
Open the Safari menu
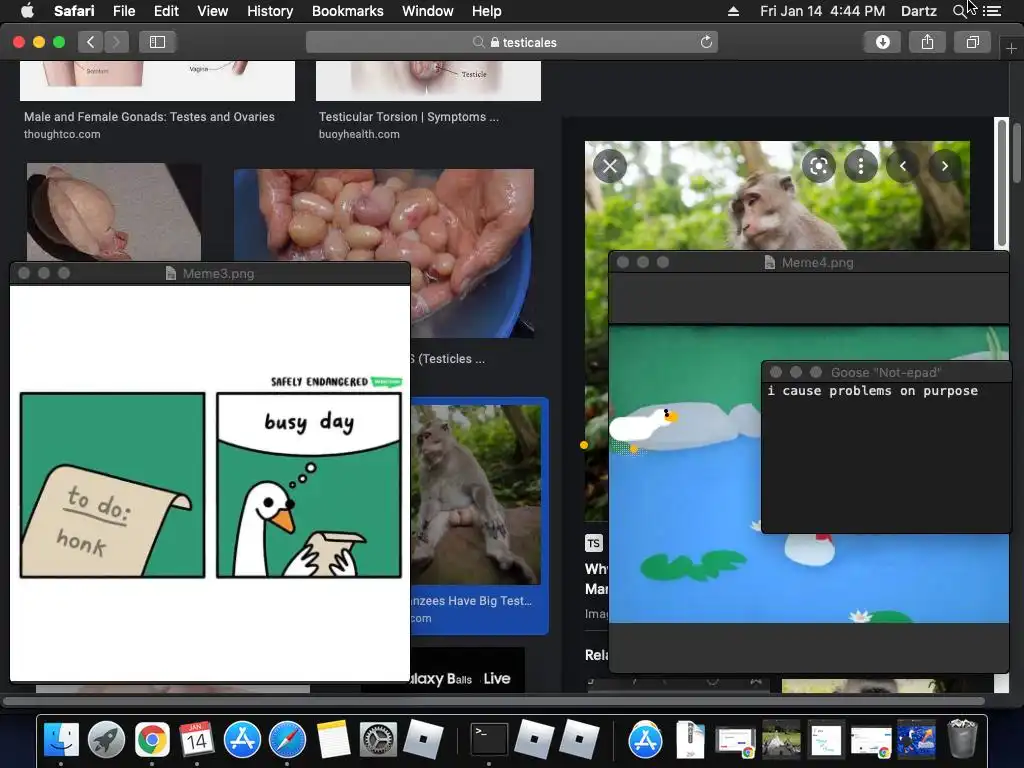pyautogui.click(x=74, y=11)
